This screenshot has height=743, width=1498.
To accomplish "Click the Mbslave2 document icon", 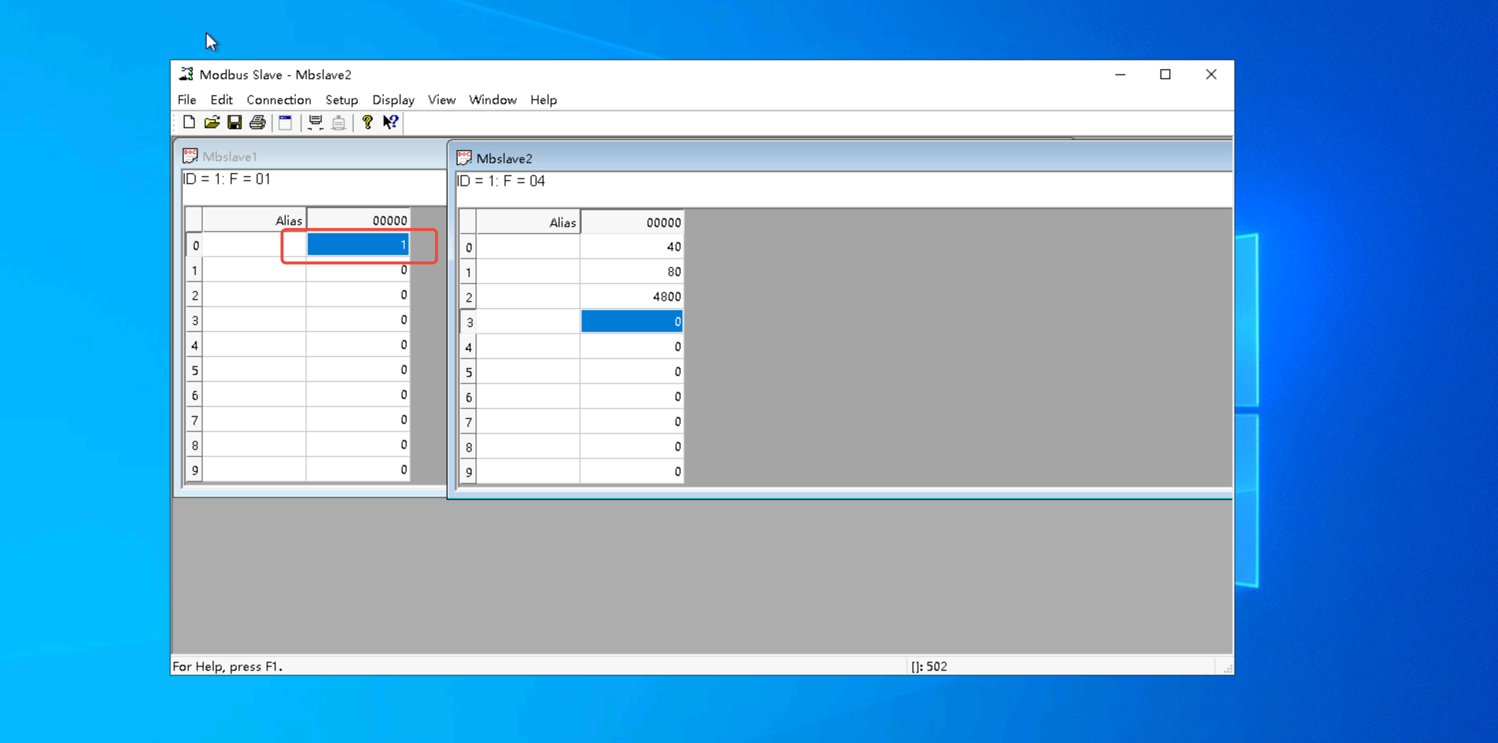I will [x=464, y=158].
